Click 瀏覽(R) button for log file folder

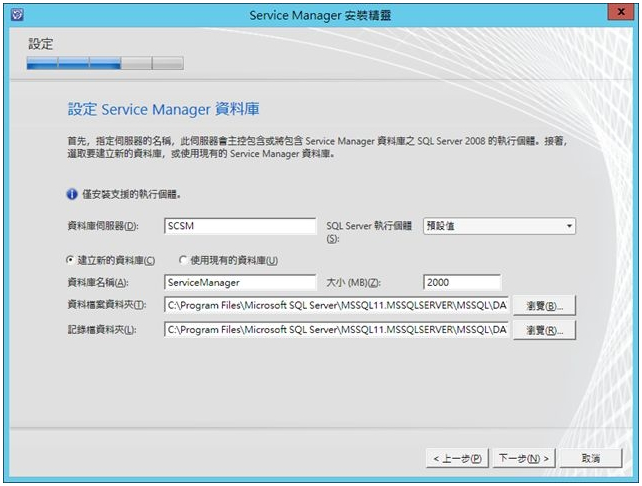tap(545, 330)
